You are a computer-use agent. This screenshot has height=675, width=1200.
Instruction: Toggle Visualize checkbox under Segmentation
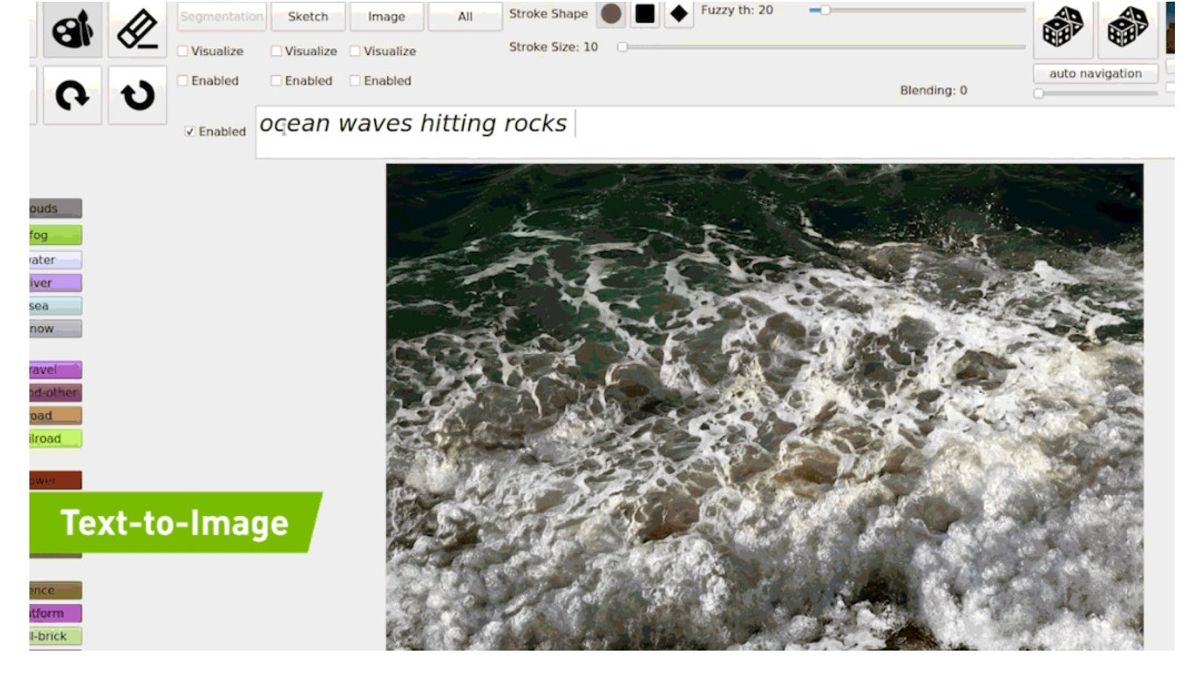183,51
